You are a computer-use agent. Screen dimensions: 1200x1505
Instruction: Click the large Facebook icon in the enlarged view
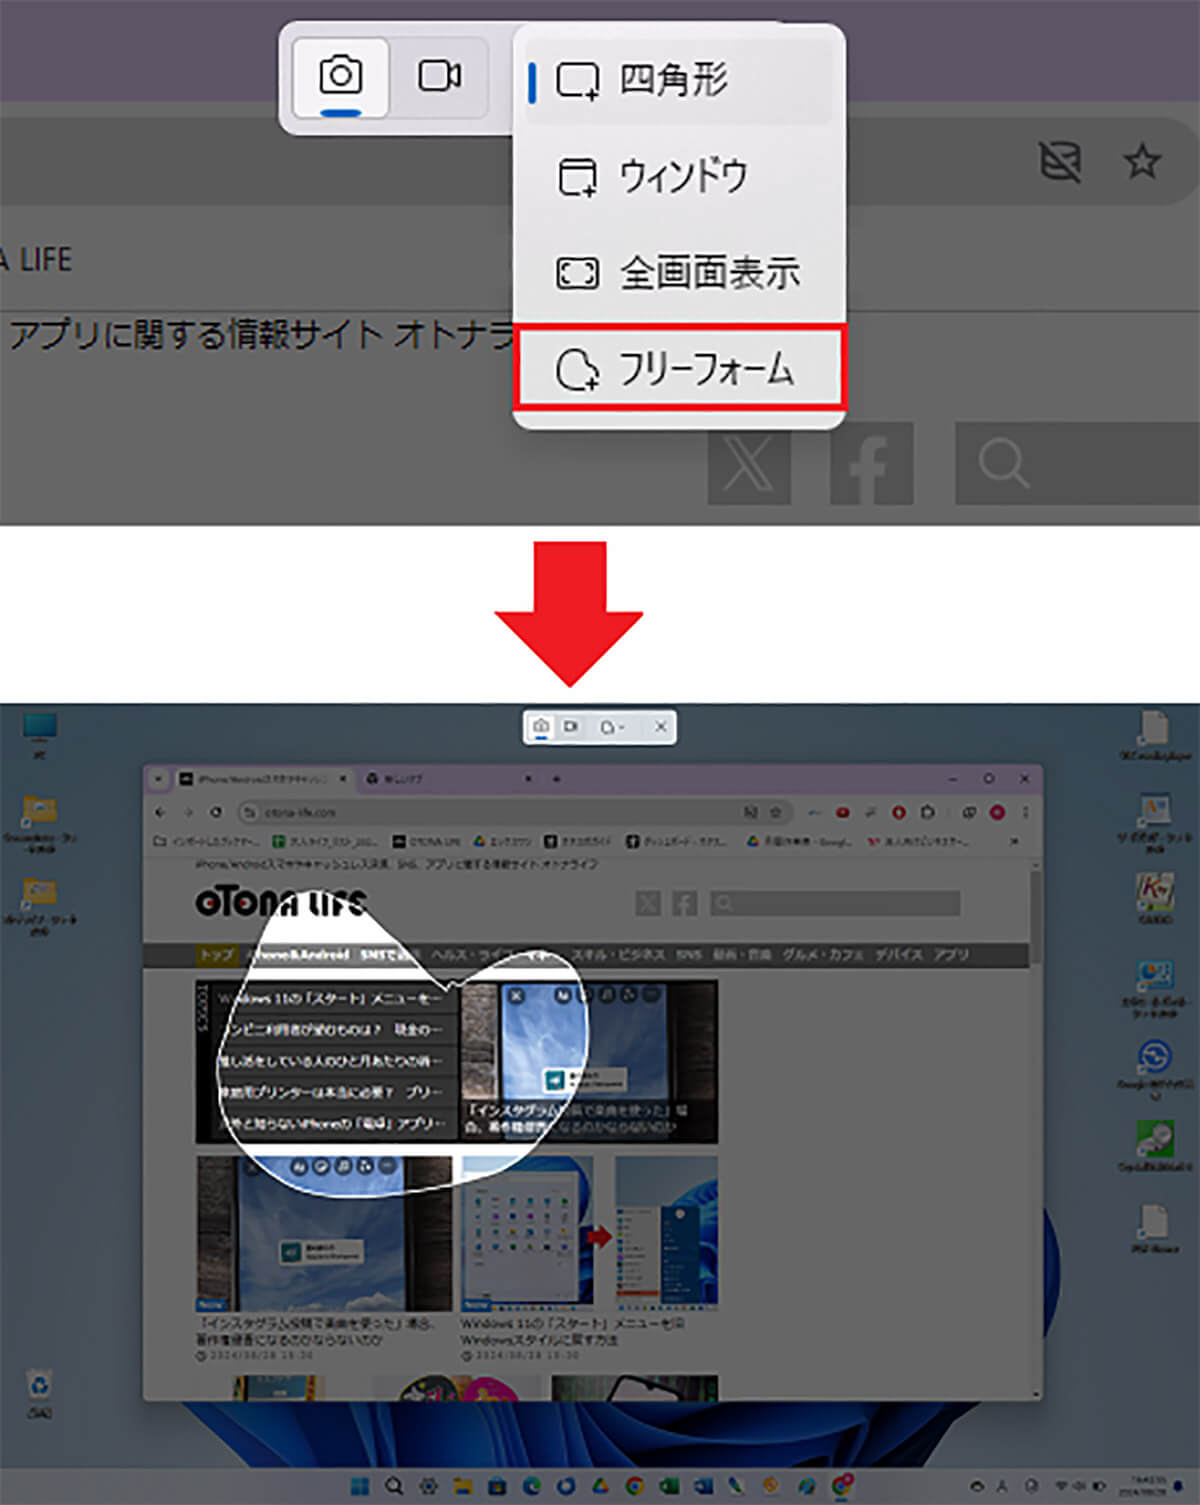tap(871, 463)
